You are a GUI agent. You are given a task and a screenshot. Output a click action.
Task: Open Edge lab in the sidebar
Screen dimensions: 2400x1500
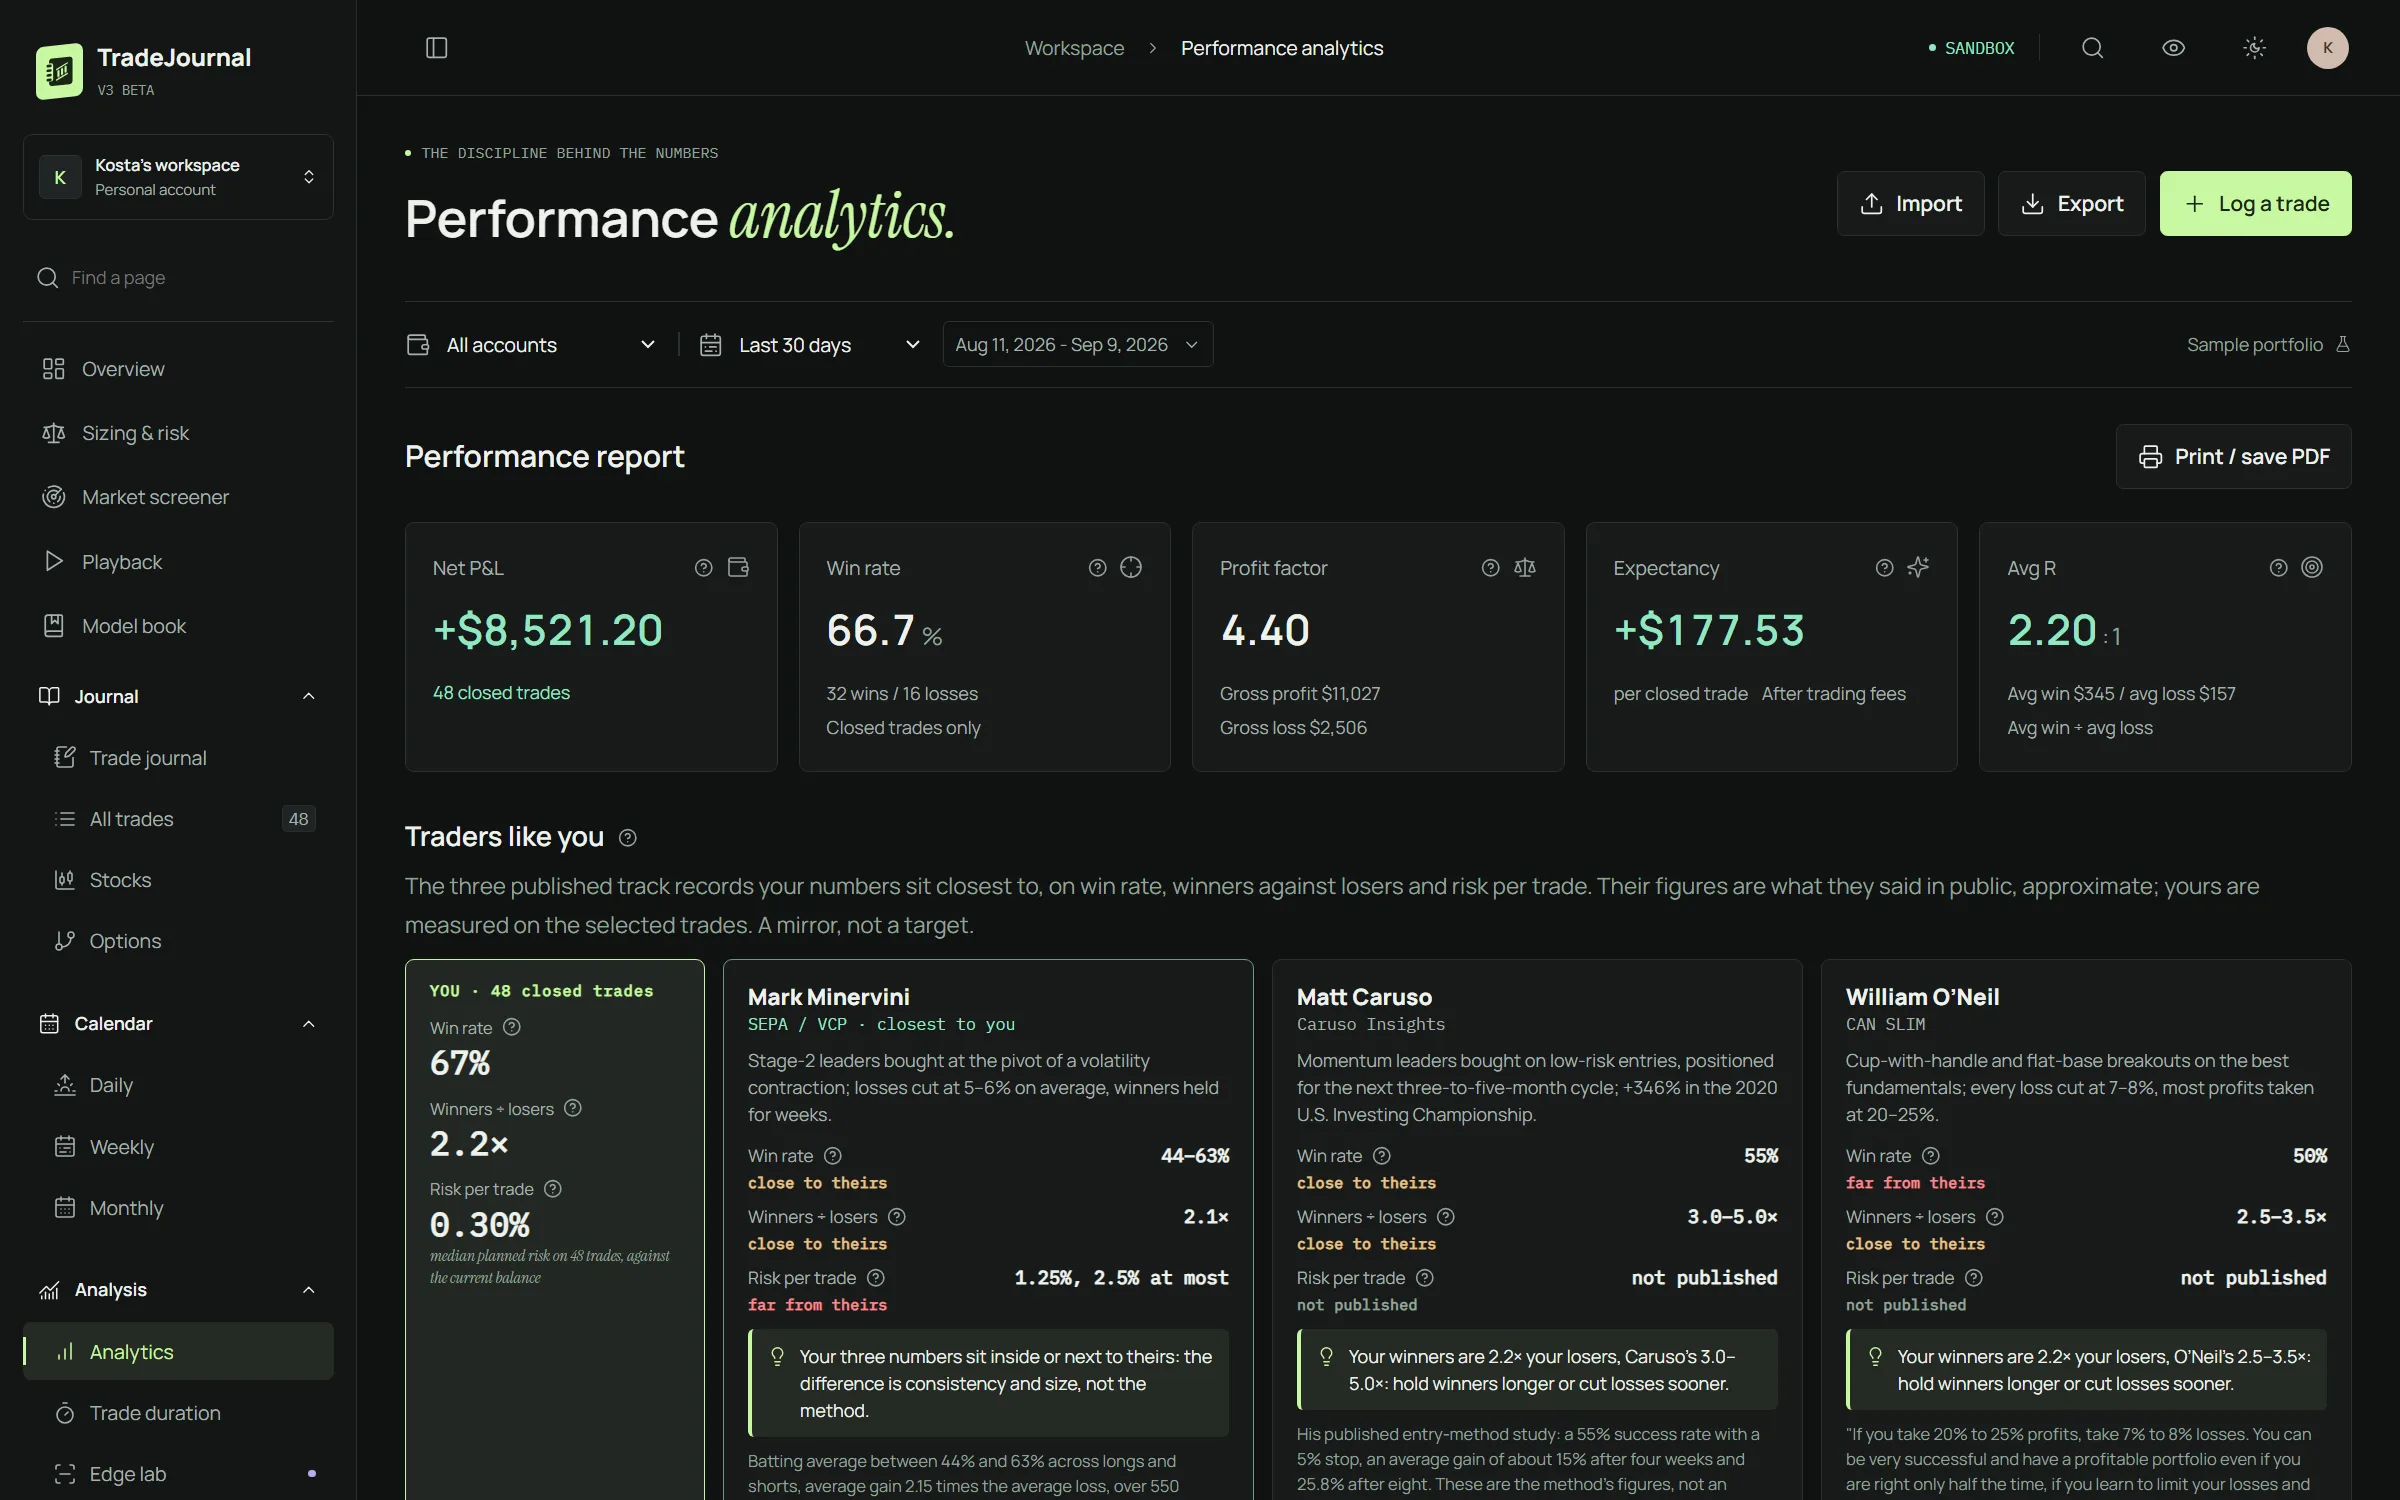coord(178,1474)
